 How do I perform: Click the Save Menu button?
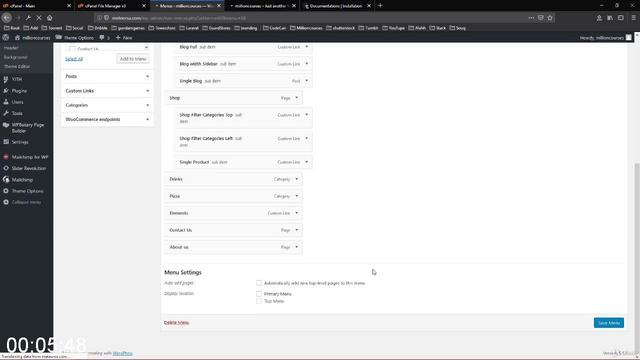coord(609,323)
